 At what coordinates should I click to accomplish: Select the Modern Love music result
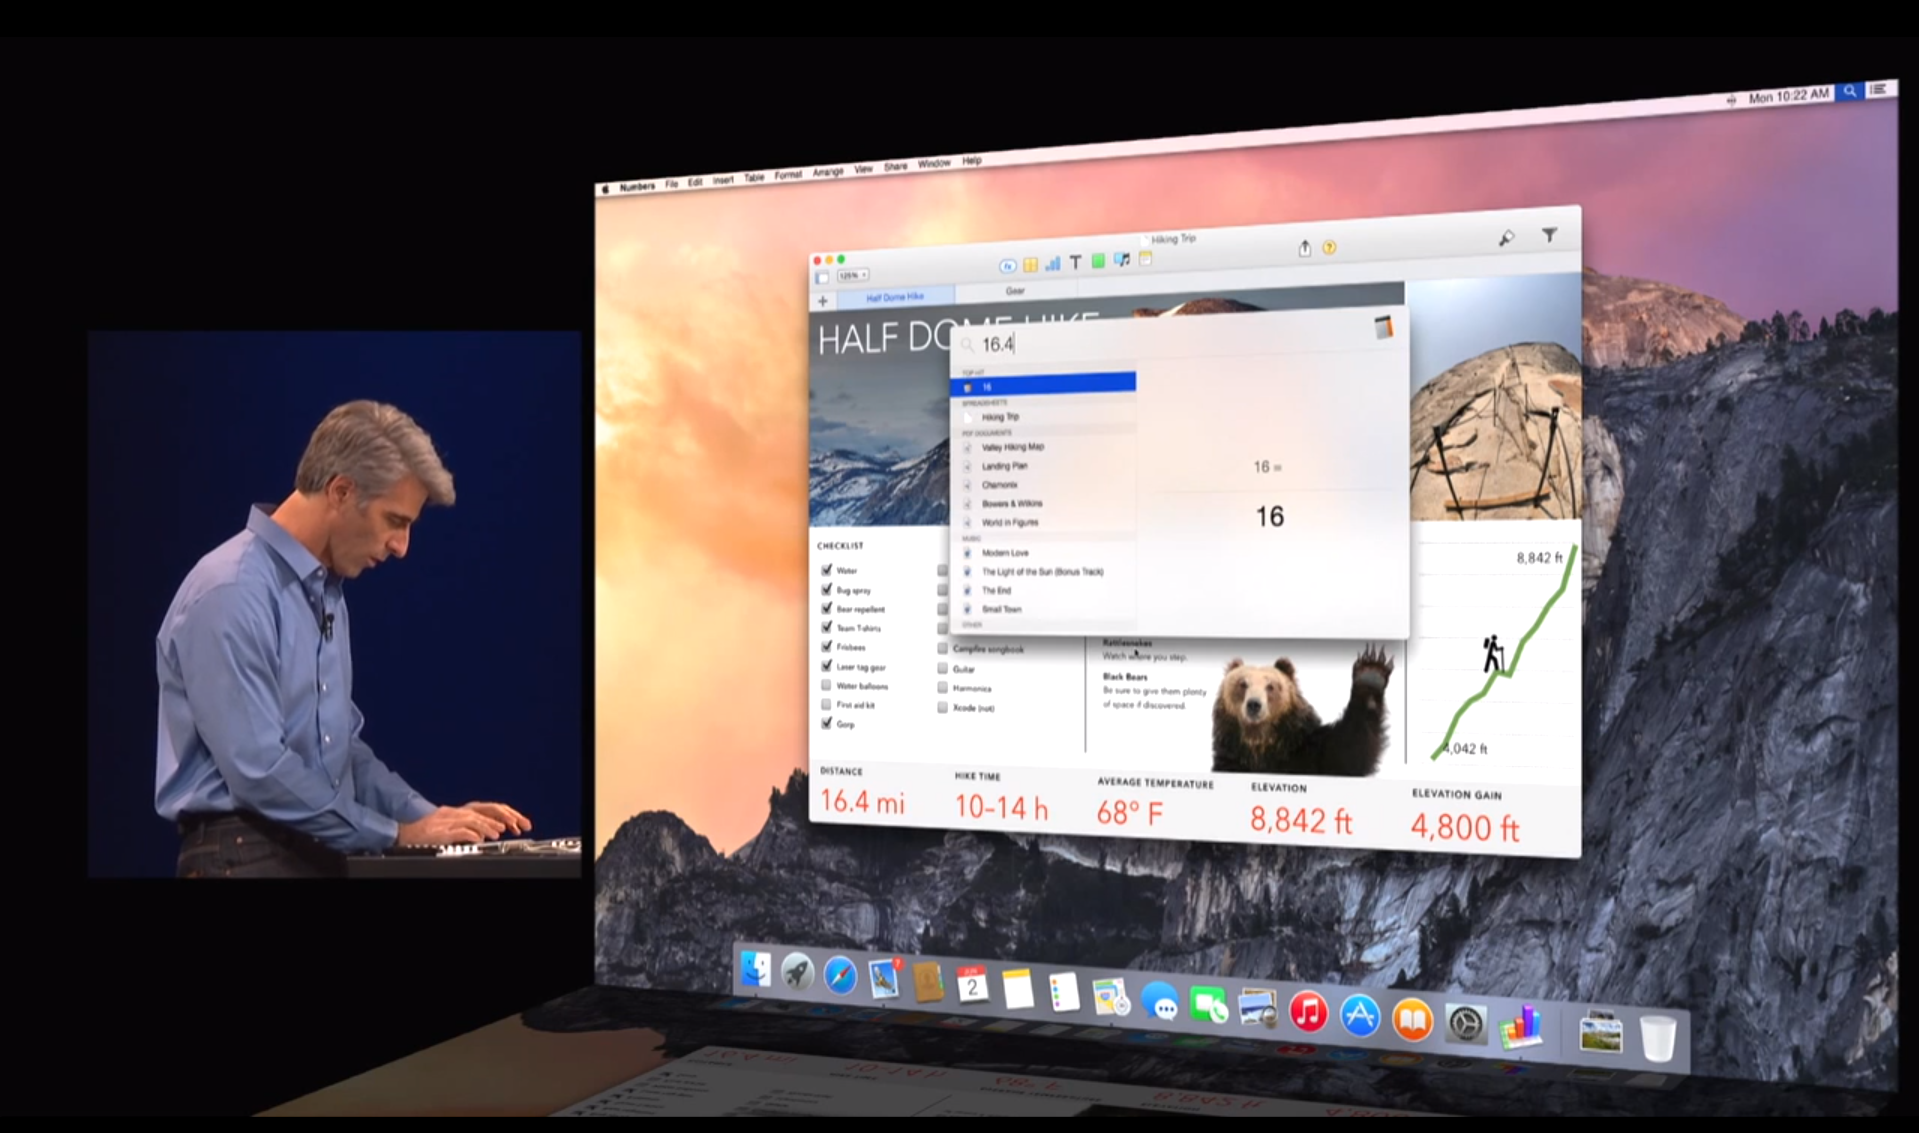[x=1043, y=553]
